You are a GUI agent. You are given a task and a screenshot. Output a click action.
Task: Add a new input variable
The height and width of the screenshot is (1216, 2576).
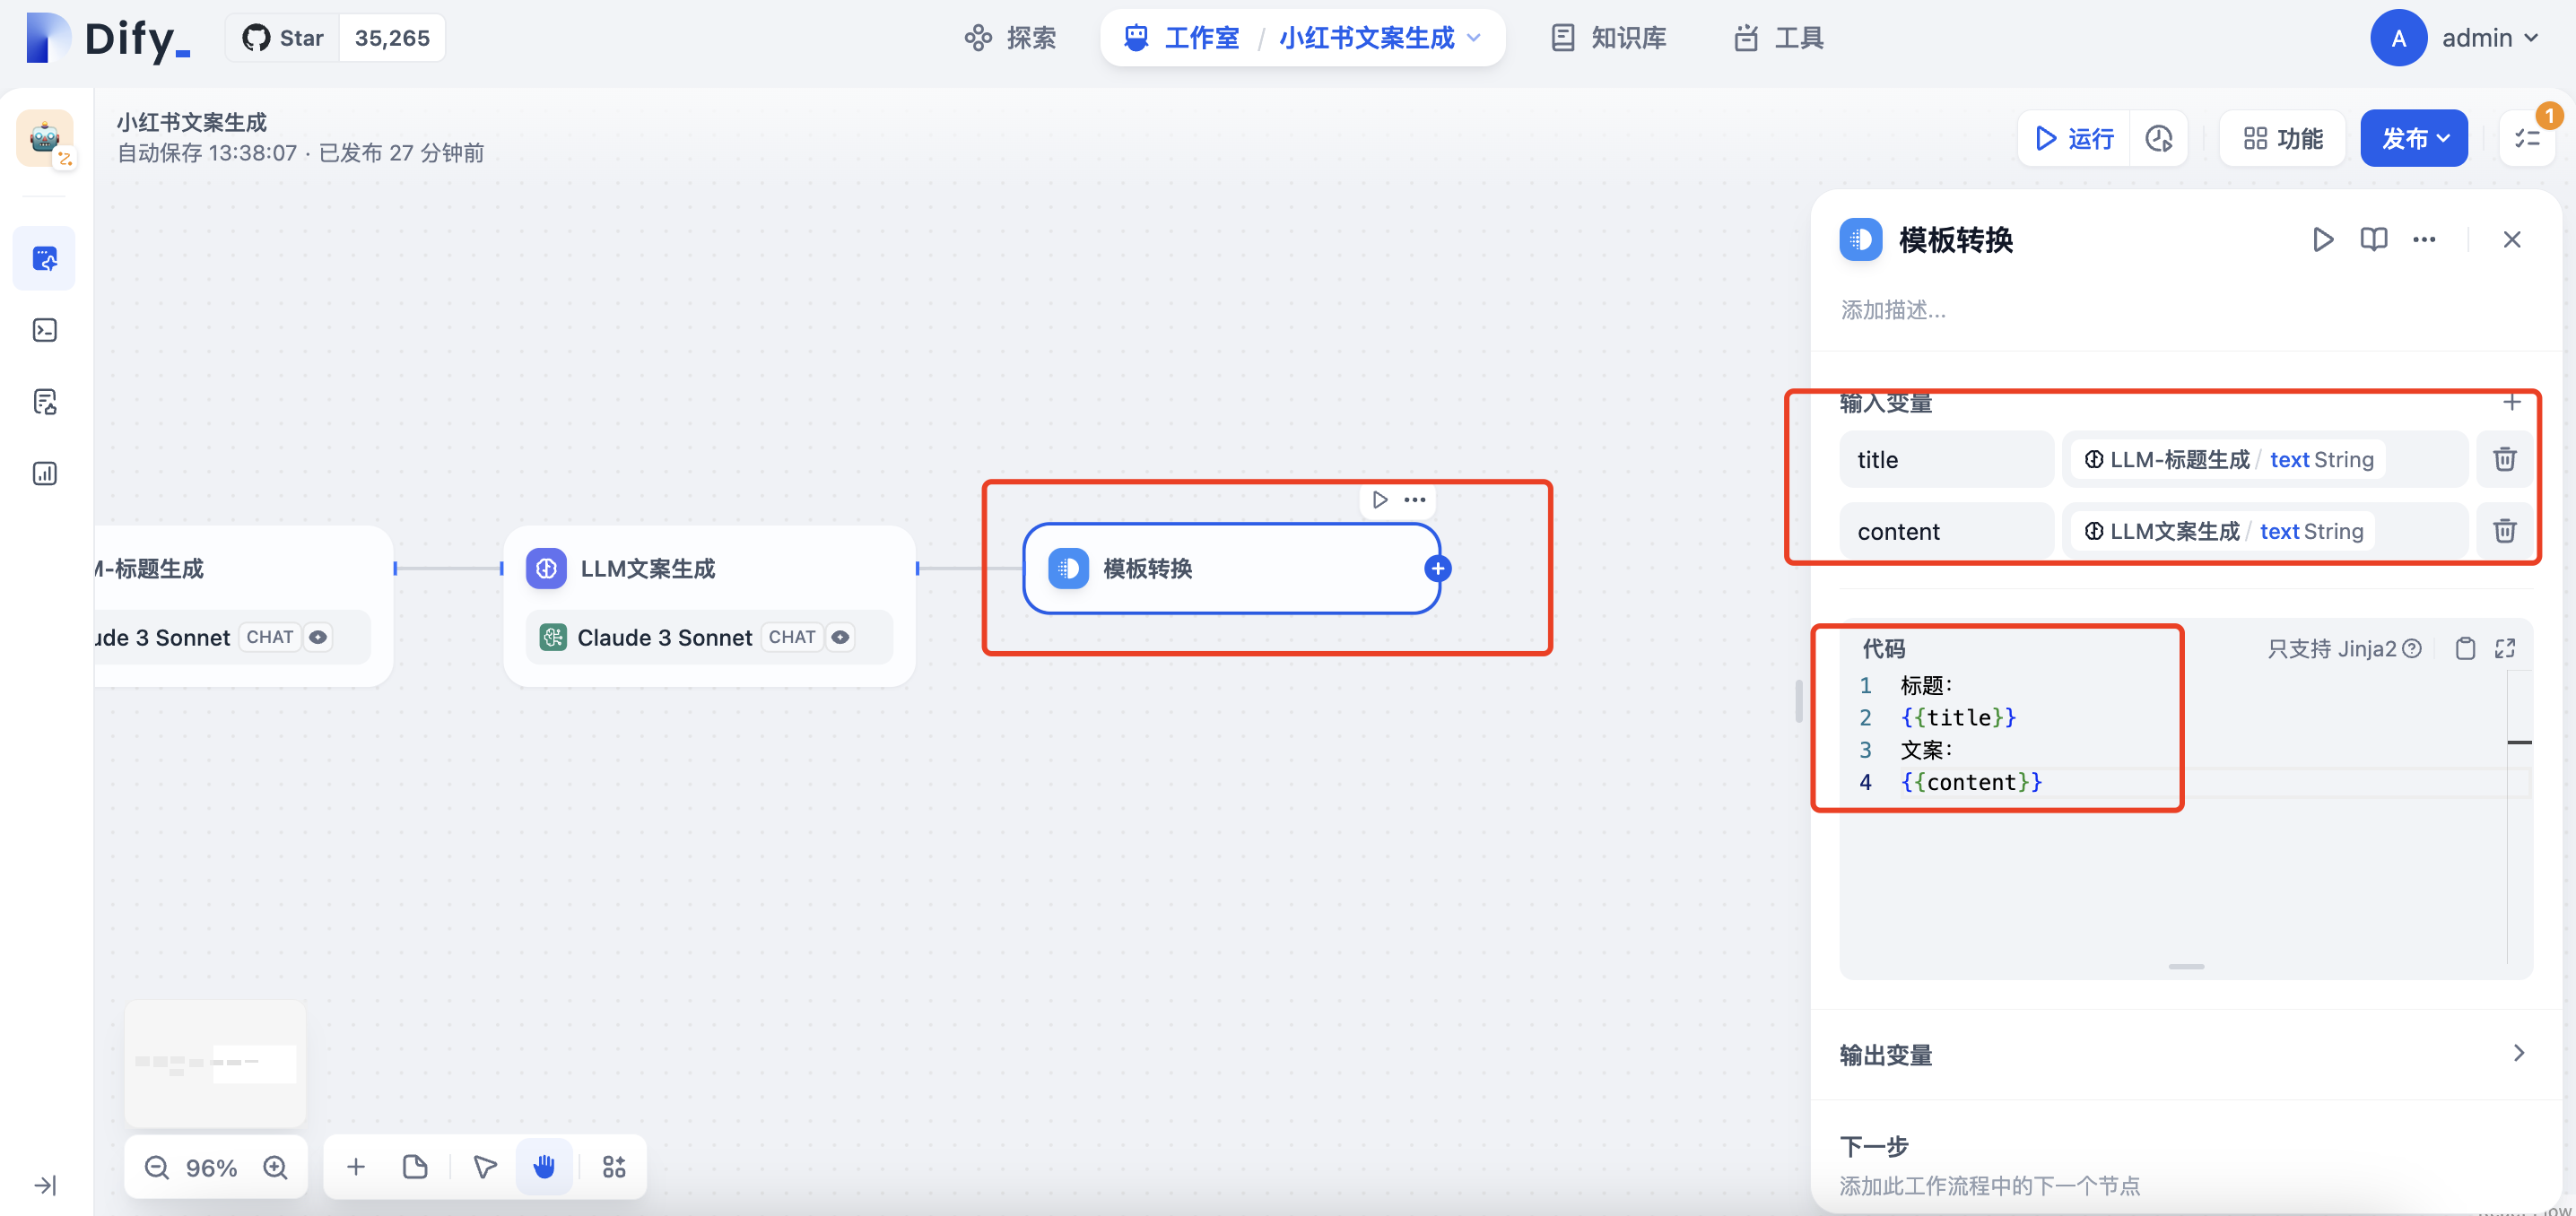click(x=2511, y=402)
